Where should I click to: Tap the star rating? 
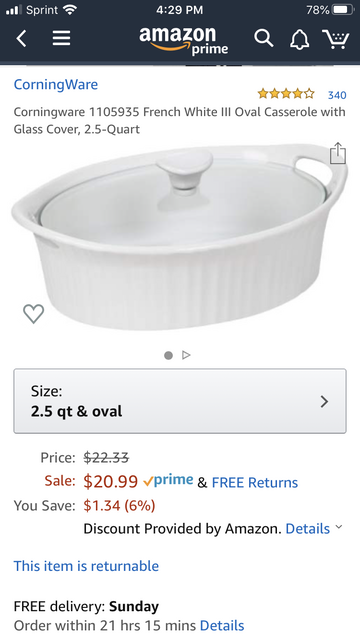(286, 94)
